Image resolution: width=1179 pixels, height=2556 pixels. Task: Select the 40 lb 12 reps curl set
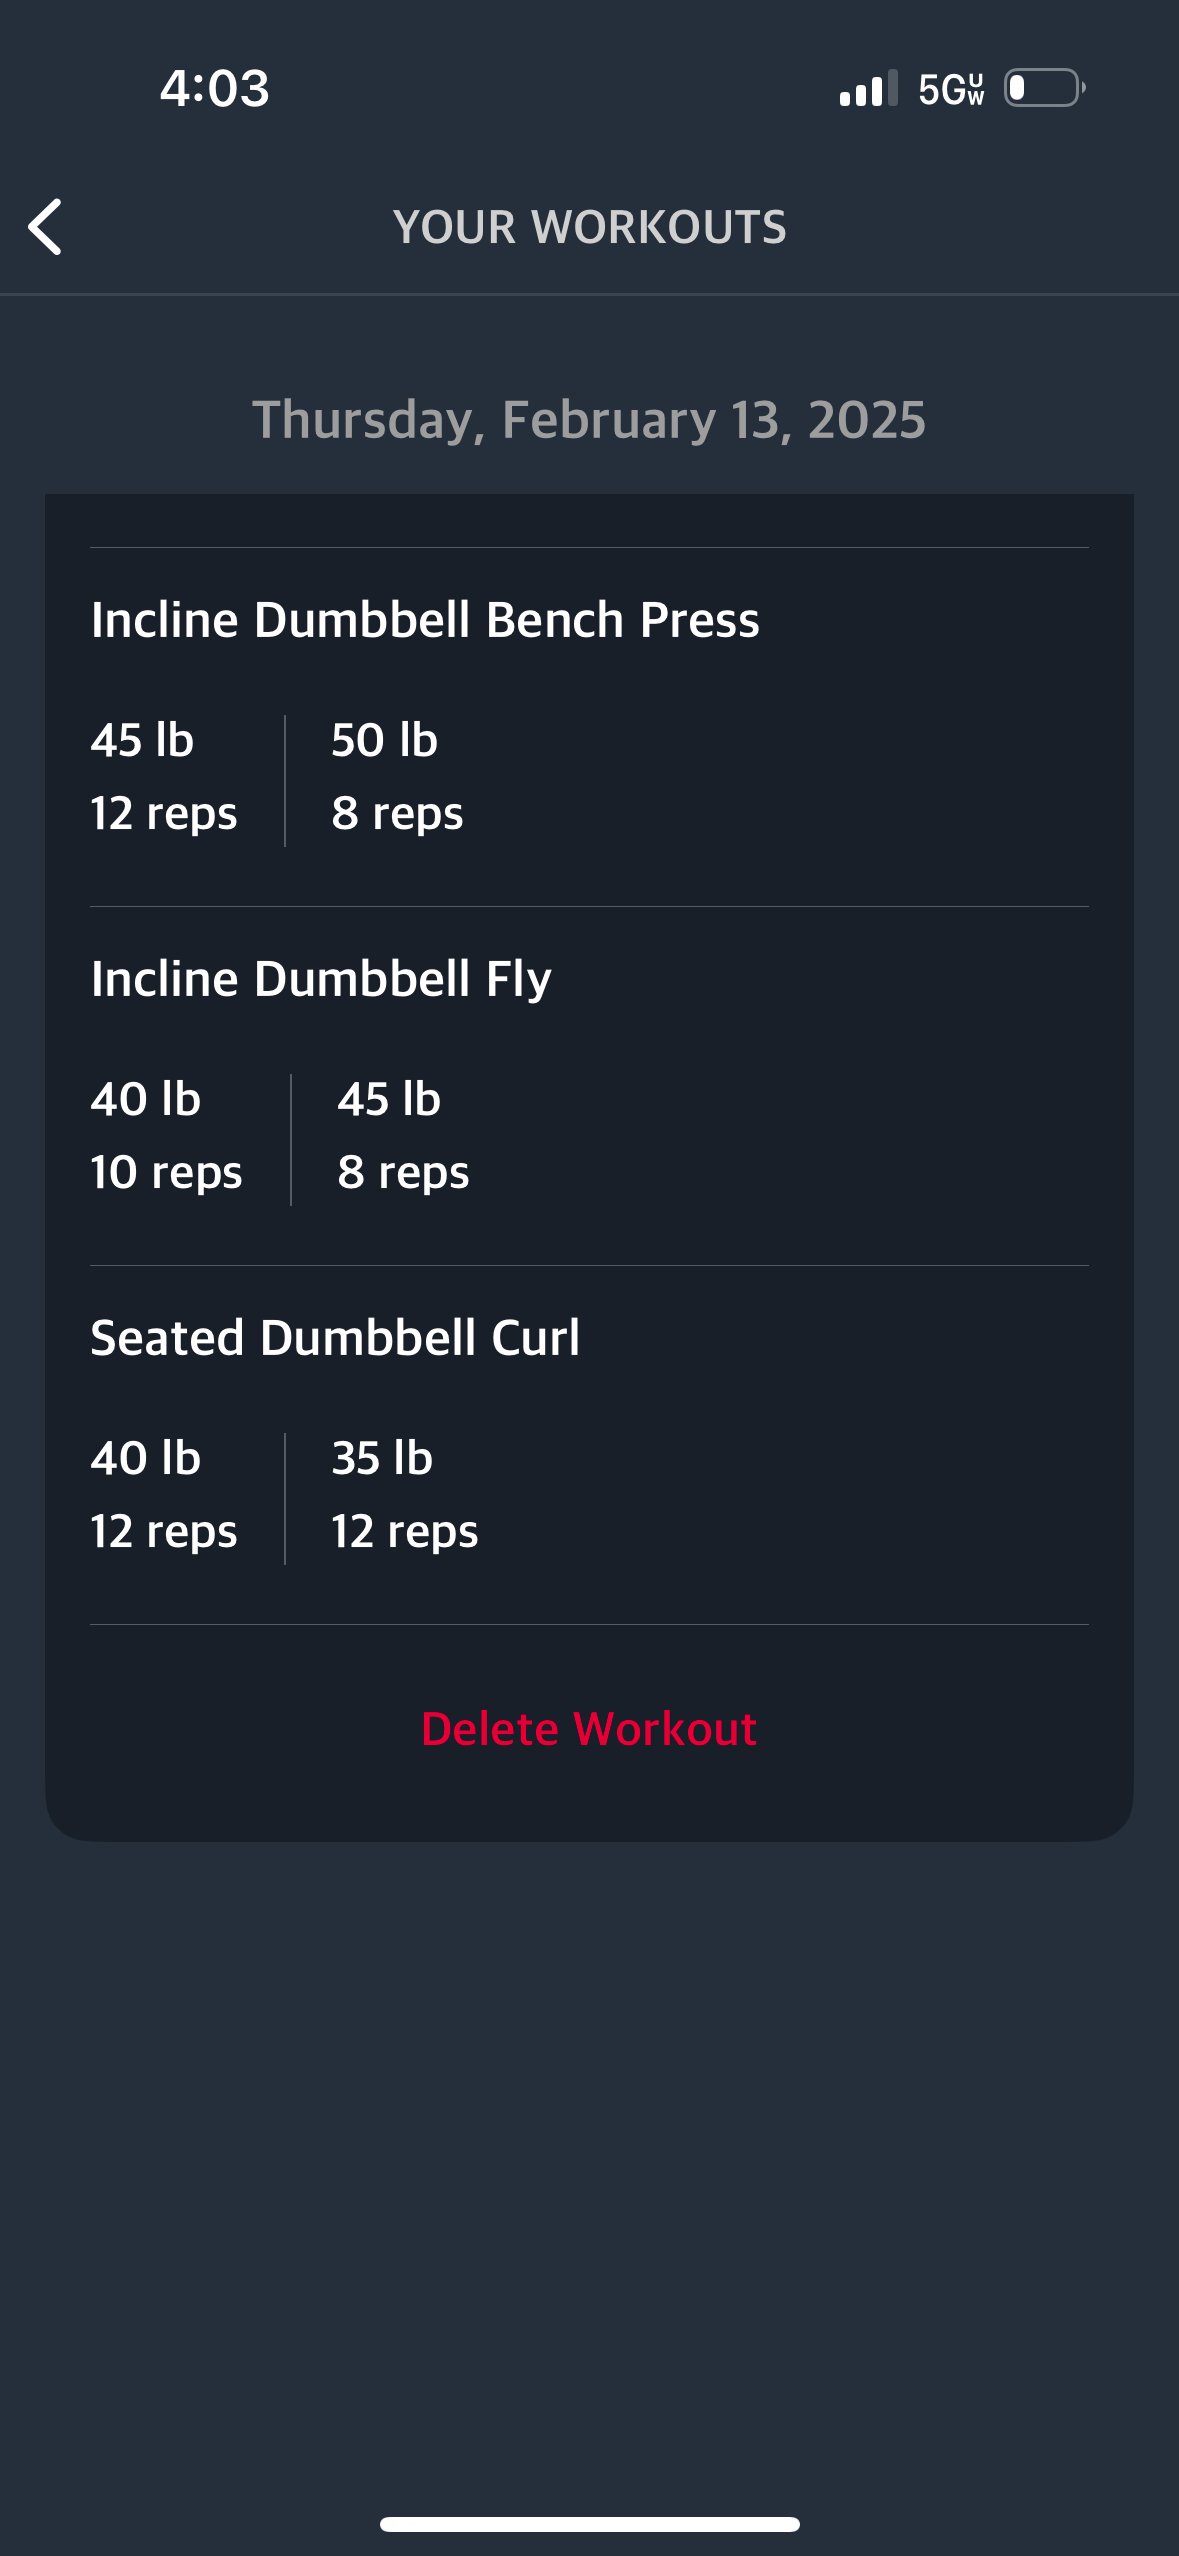(x=164, y=1495)
